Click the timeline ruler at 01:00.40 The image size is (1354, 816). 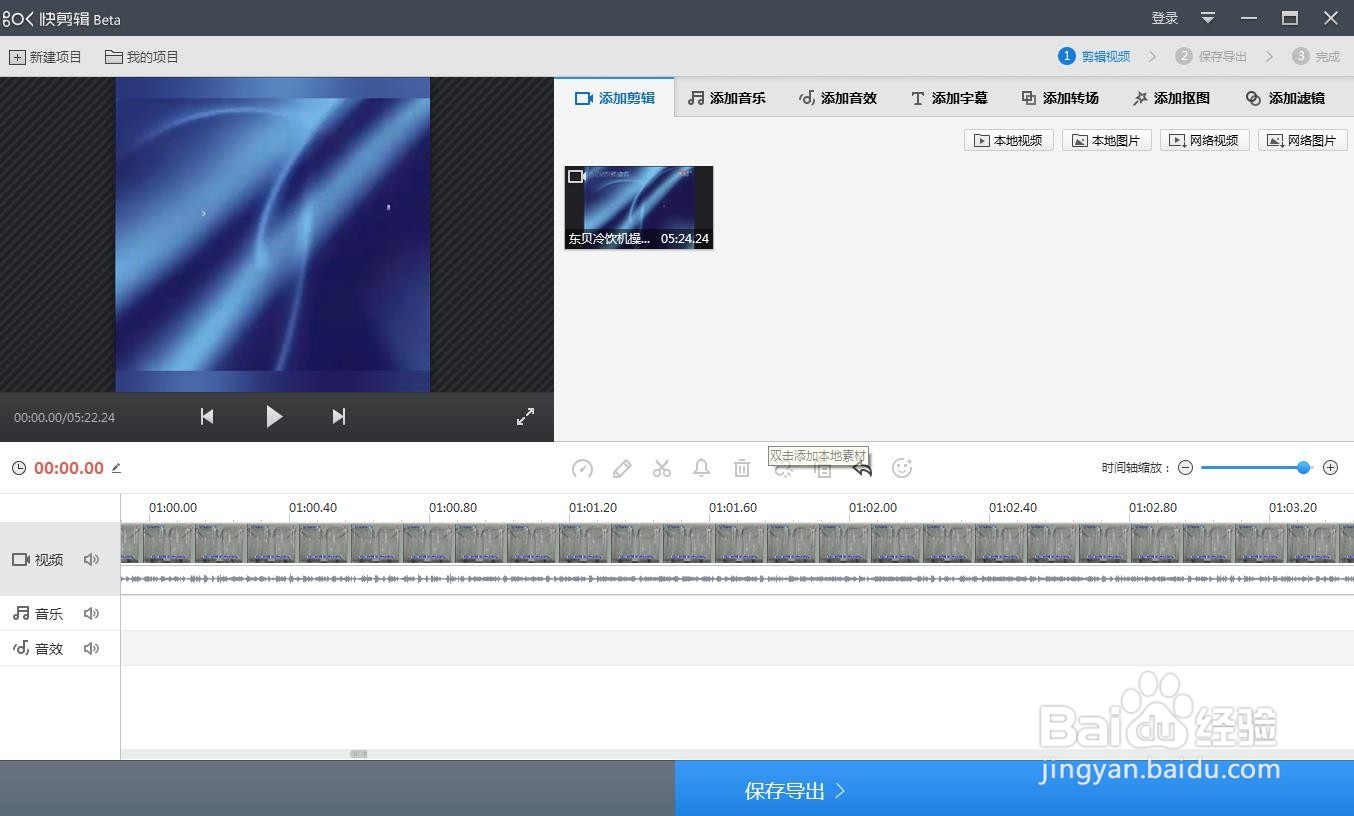click(x=313, y=508)
